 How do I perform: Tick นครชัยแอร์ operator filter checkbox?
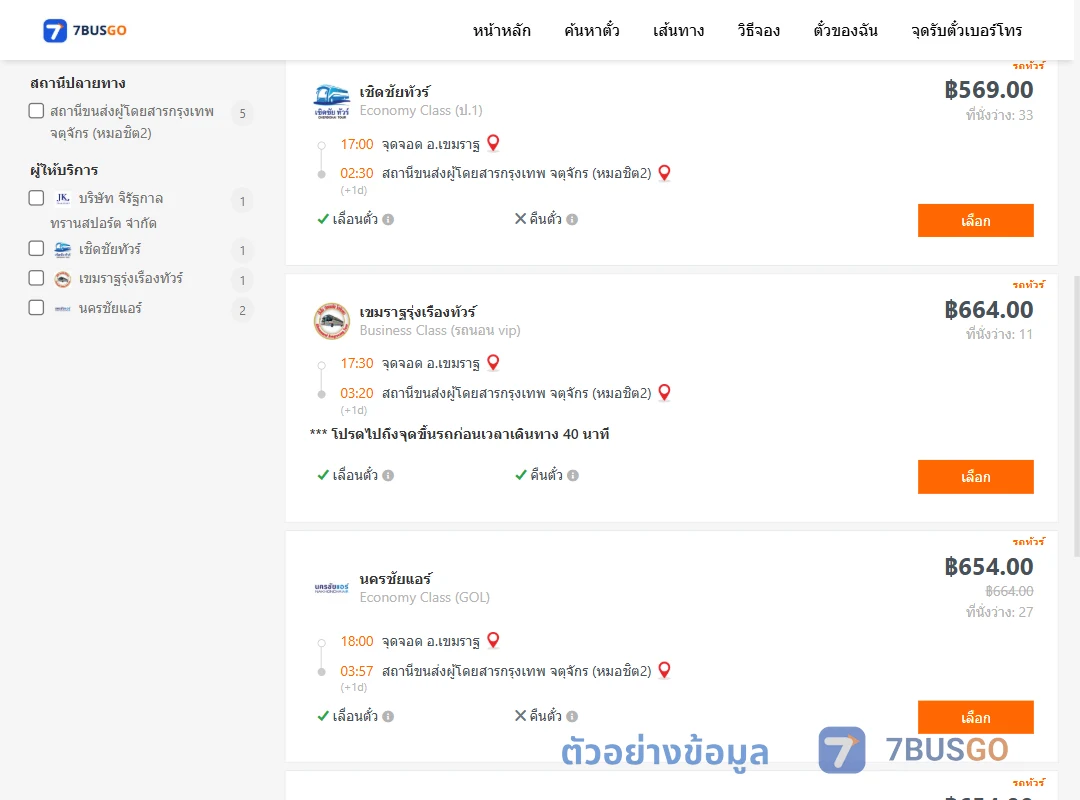point(37,308)
